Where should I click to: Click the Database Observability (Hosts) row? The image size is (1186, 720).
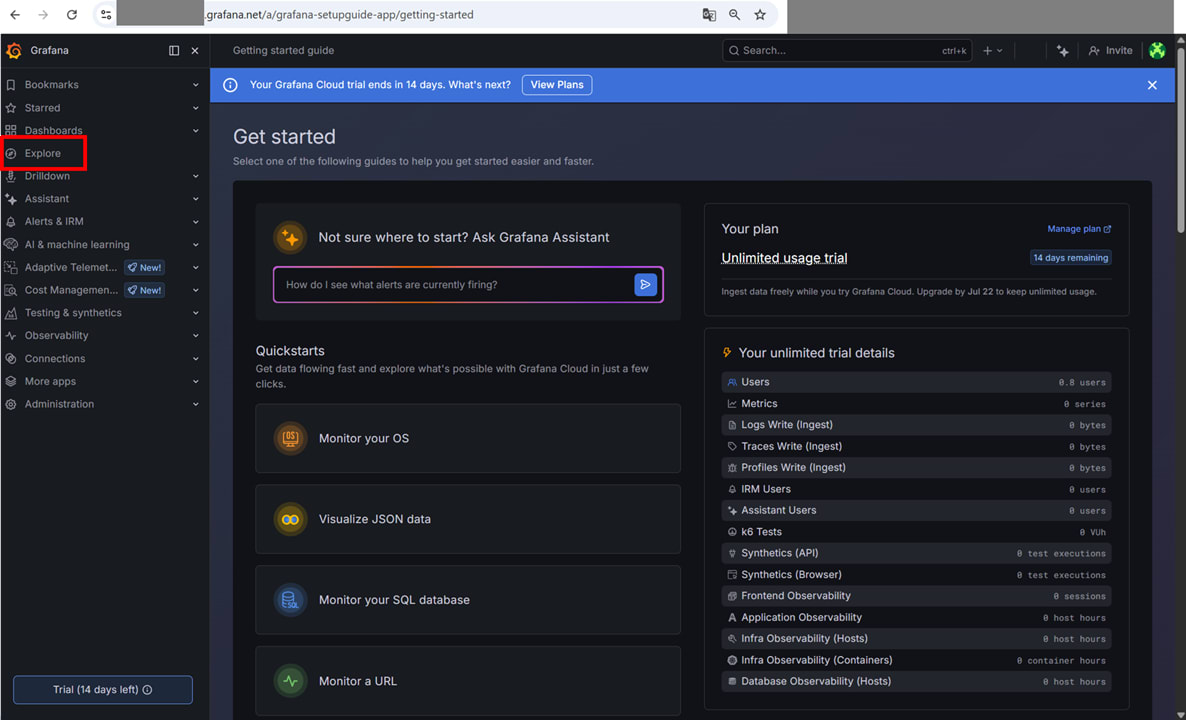[x=916, y=681]
